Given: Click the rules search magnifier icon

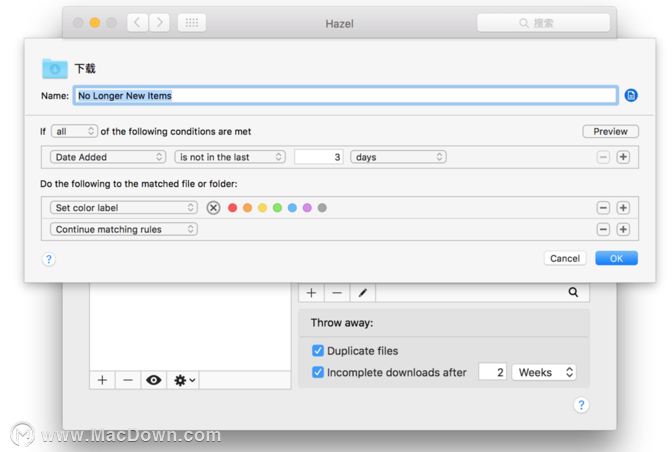Looking at the screenshot, I should click(x=573, y=292).
